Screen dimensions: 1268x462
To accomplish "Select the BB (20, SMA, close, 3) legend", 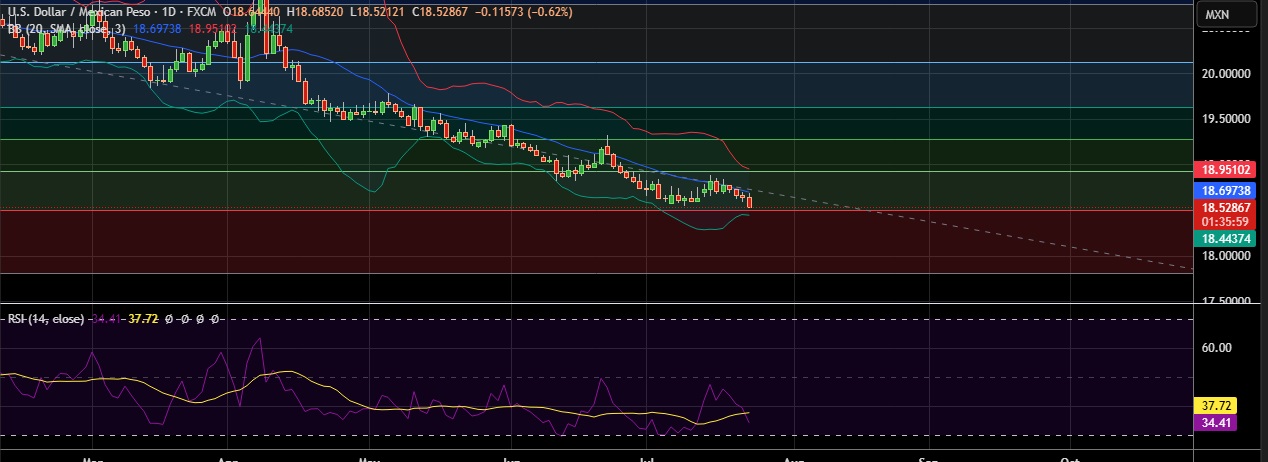I will (x=66, y=29).
